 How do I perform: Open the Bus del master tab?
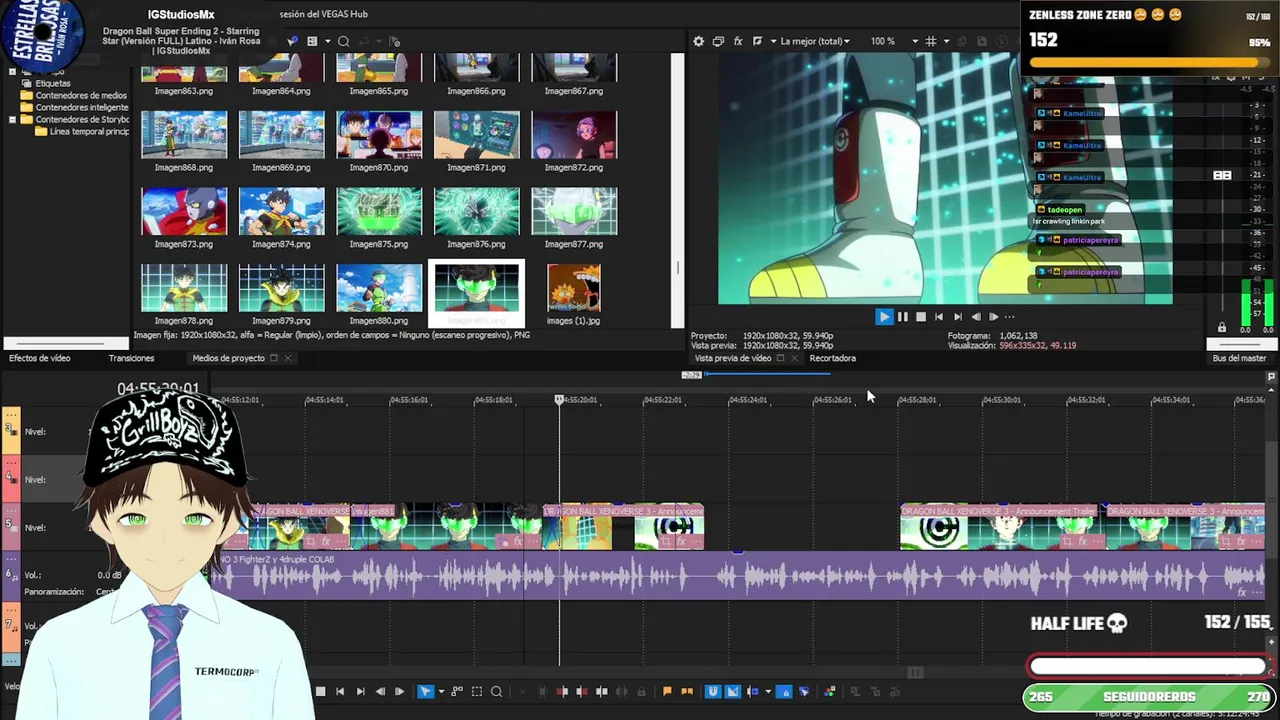tap(1239, 358)
